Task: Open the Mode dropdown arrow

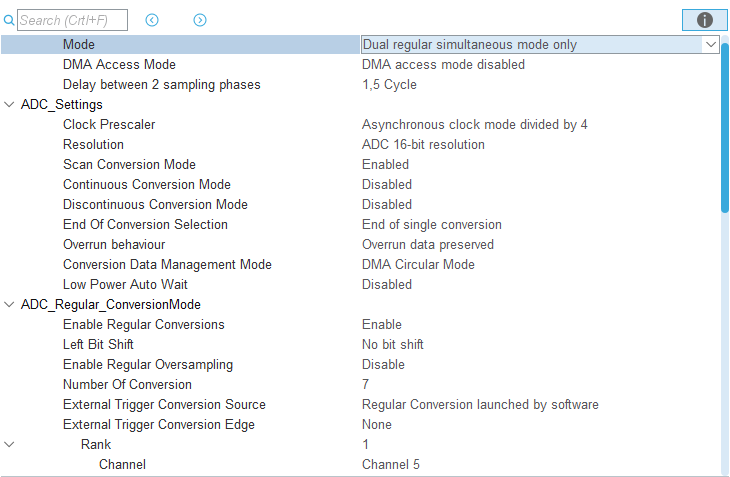Action: [x=710, y=45]
